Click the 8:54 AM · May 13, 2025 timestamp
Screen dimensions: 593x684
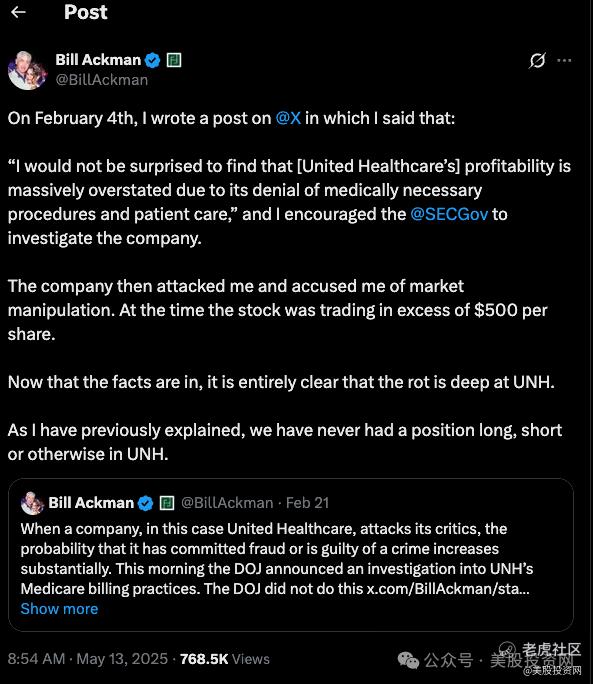click(x=88, y=659)
